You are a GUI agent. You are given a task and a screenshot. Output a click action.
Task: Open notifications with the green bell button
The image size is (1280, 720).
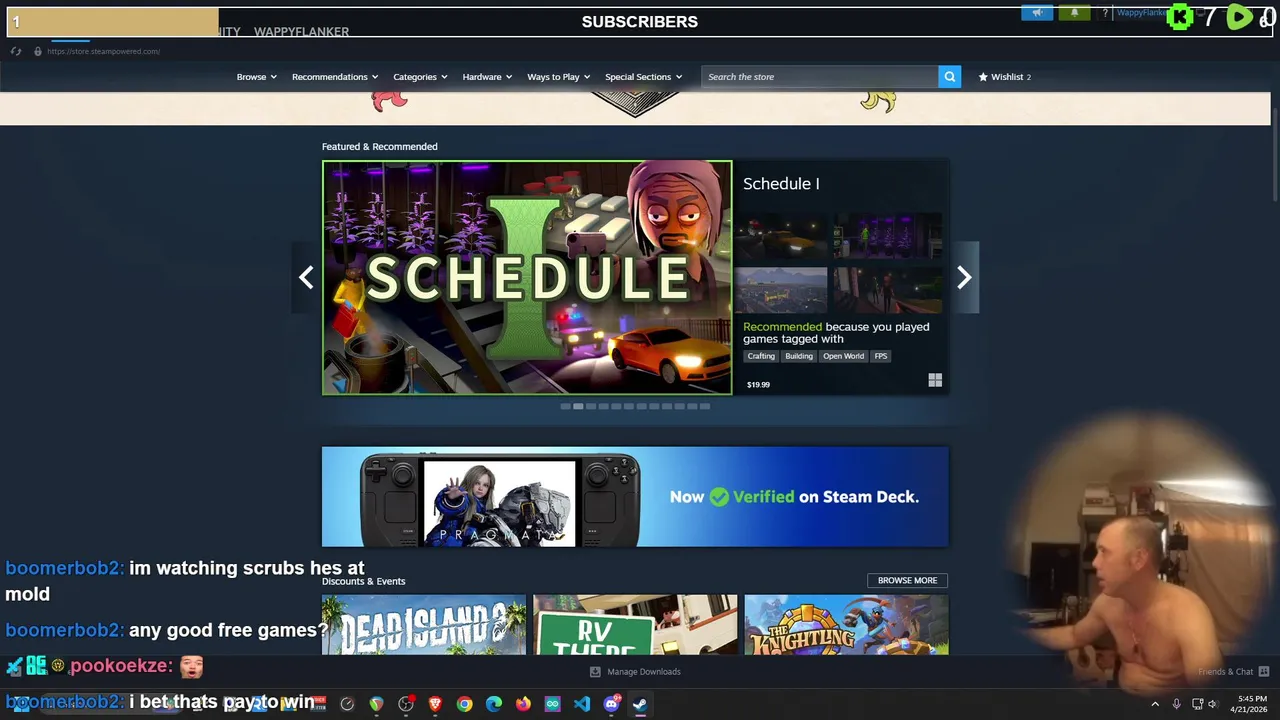pos(1075,13)
